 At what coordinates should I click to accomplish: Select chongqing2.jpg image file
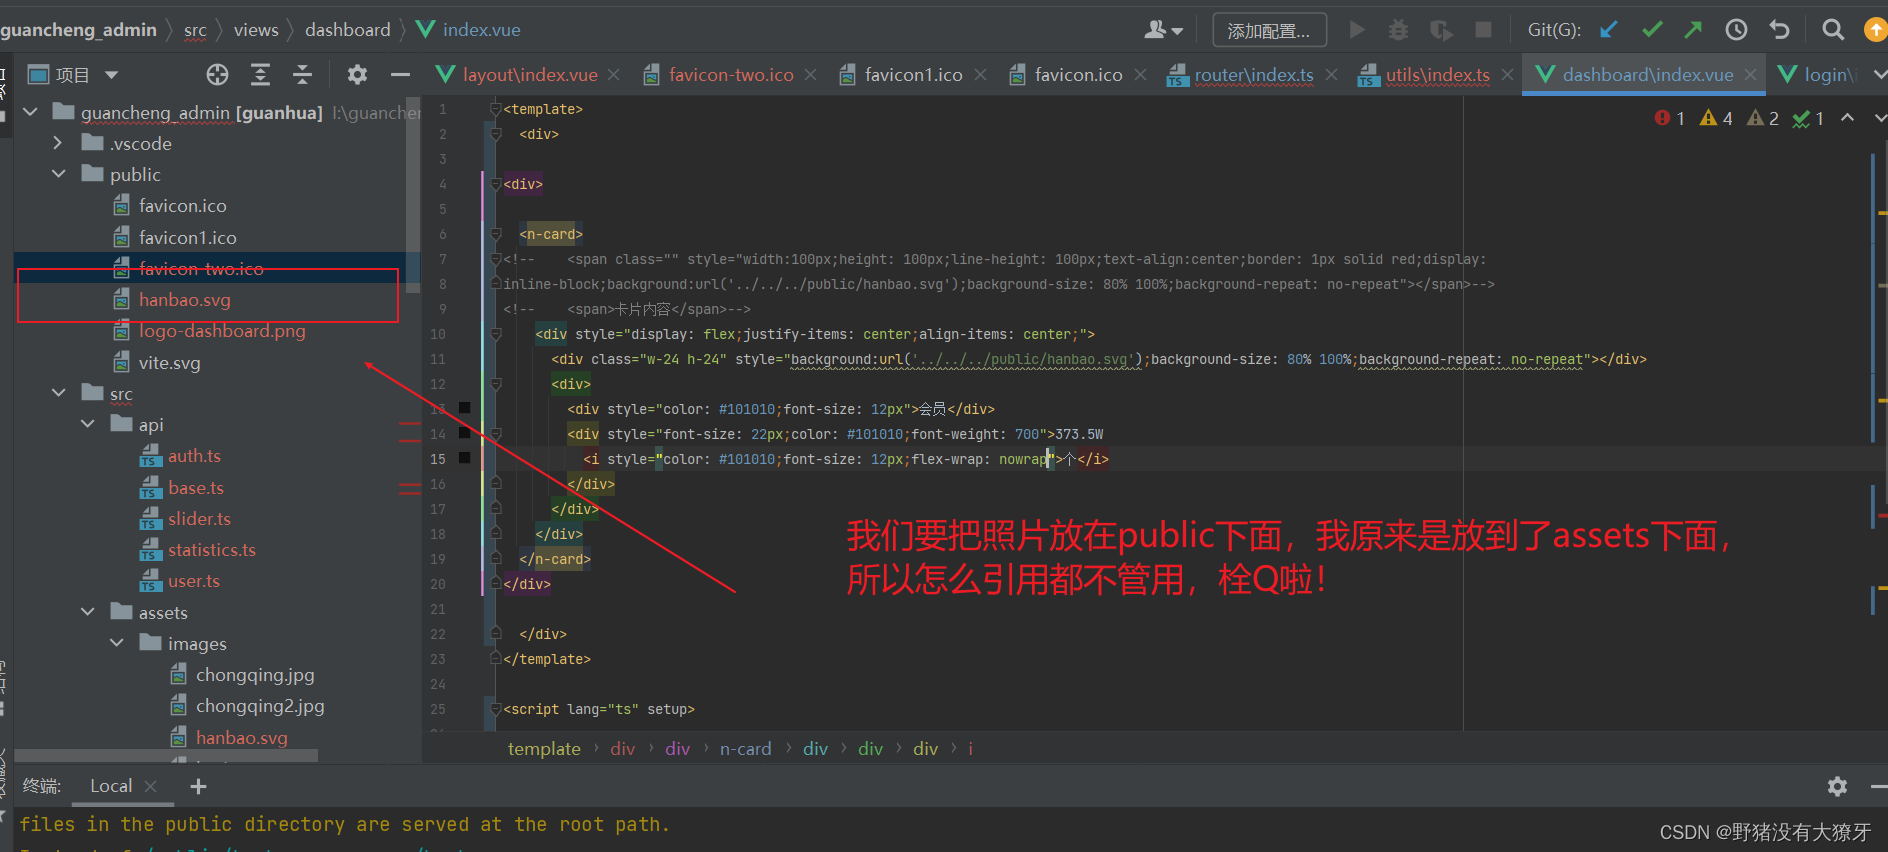[259, 706]
